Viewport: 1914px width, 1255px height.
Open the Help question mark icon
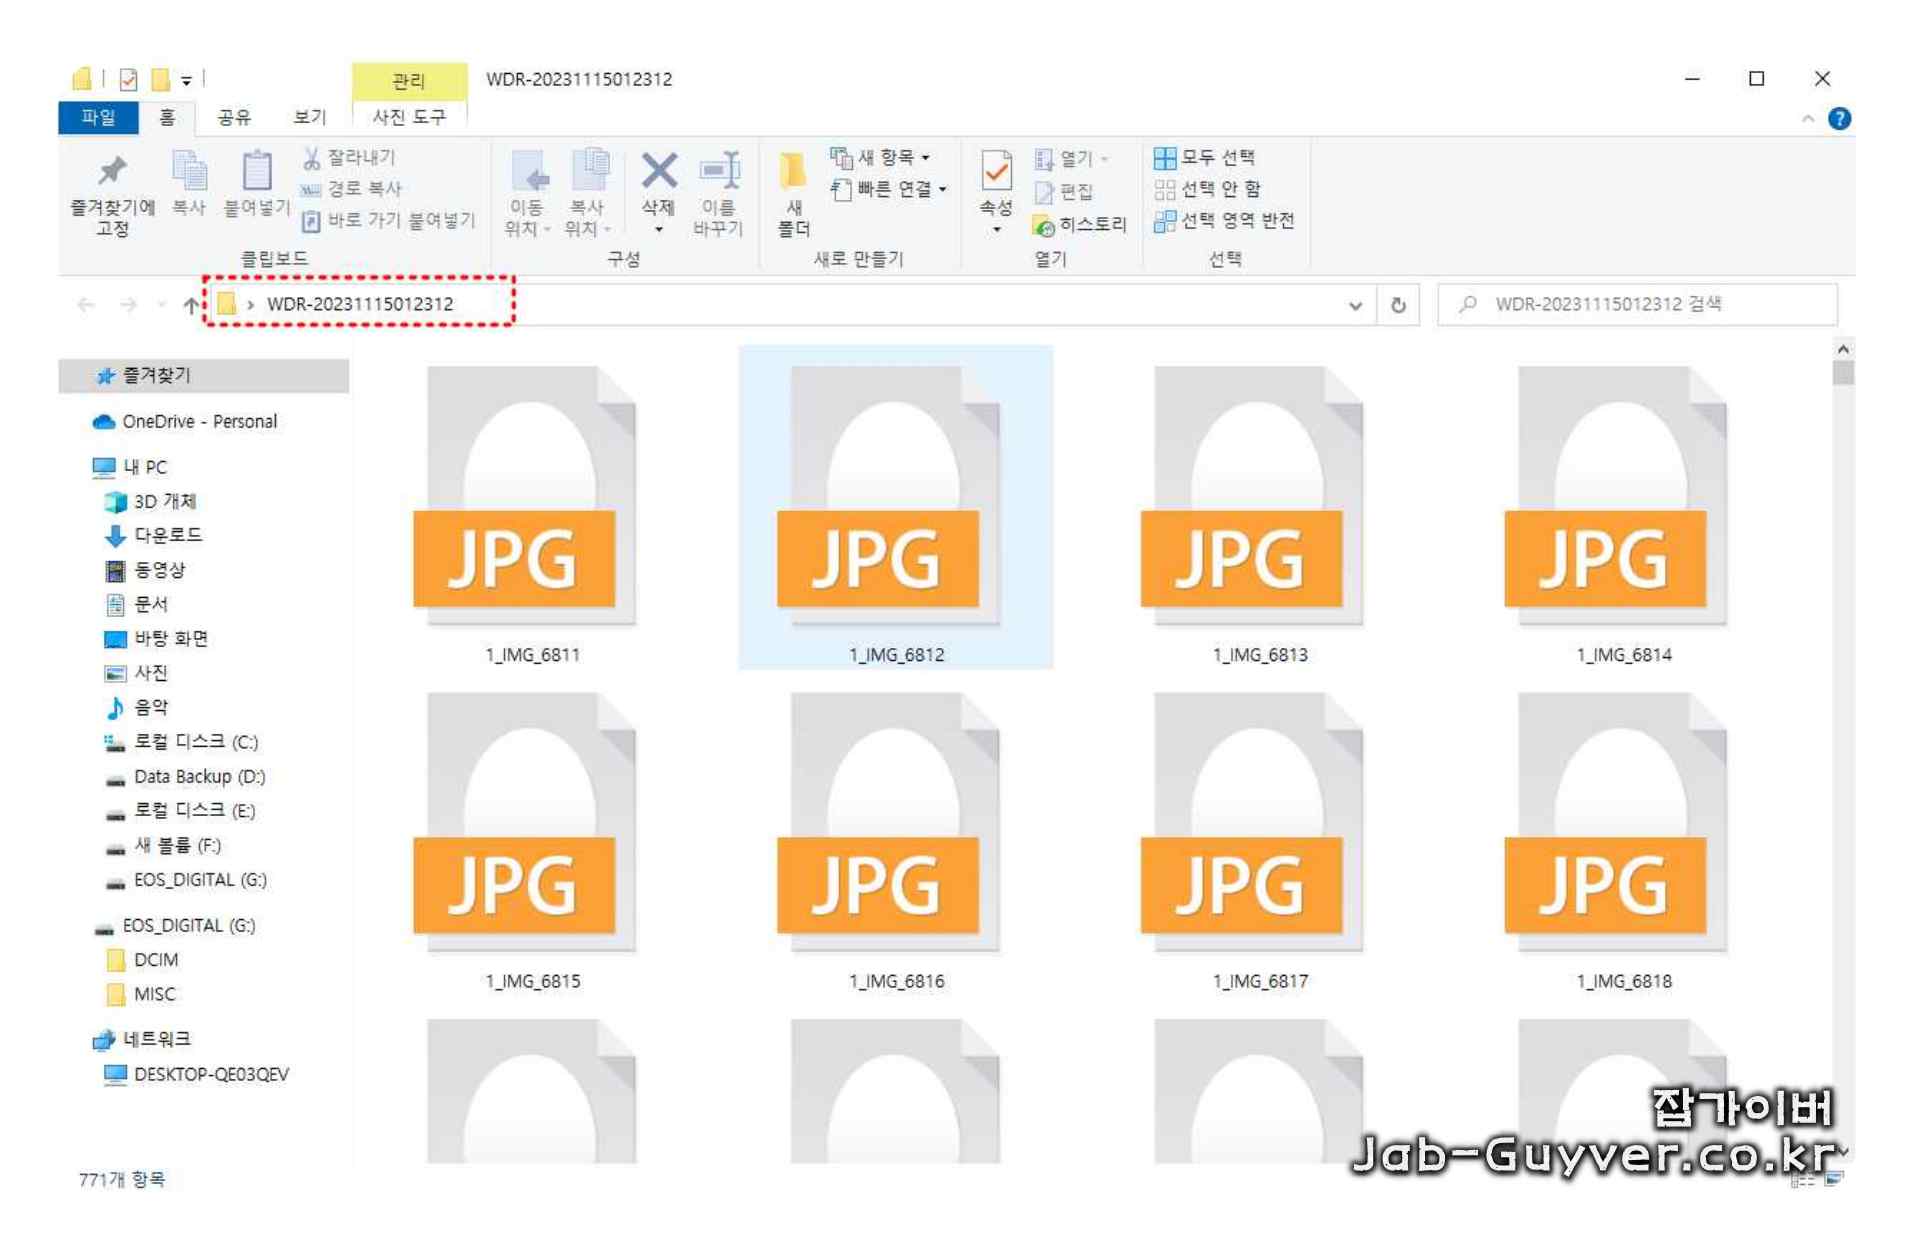tap(1838, 119)
